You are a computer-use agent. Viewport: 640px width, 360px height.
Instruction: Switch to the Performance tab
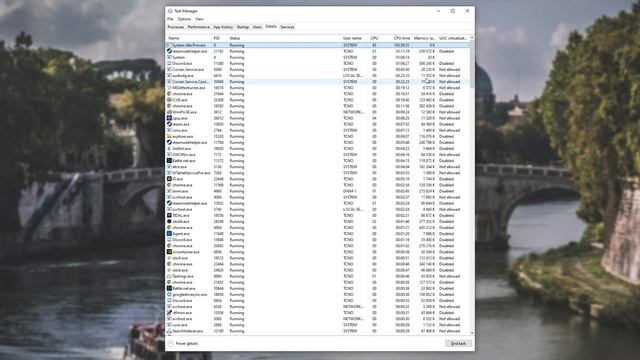click(198, 27)
